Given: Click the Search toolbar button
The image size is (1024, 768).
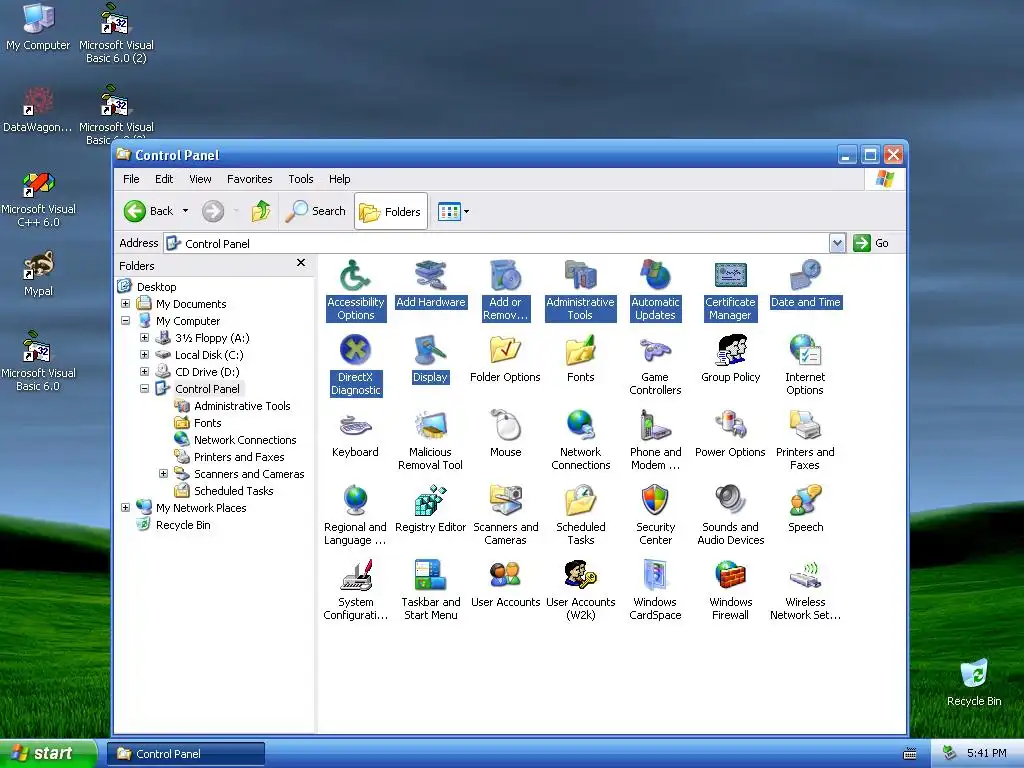Looking at the screenshot, I should [316, 211].
